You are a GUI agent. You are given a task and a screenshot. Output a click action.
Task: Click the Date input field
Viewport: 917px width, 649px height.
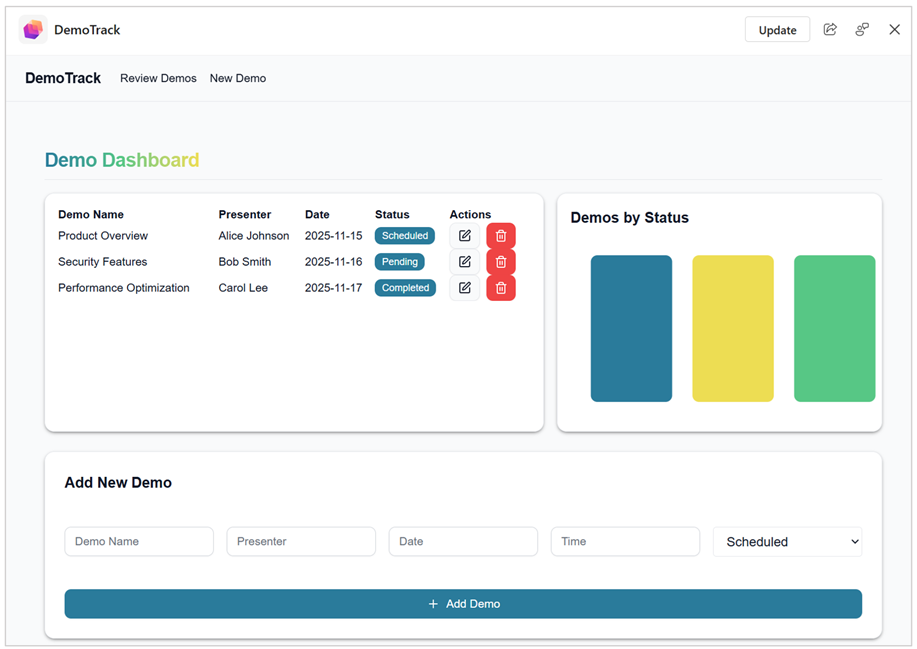coord(463,541)
